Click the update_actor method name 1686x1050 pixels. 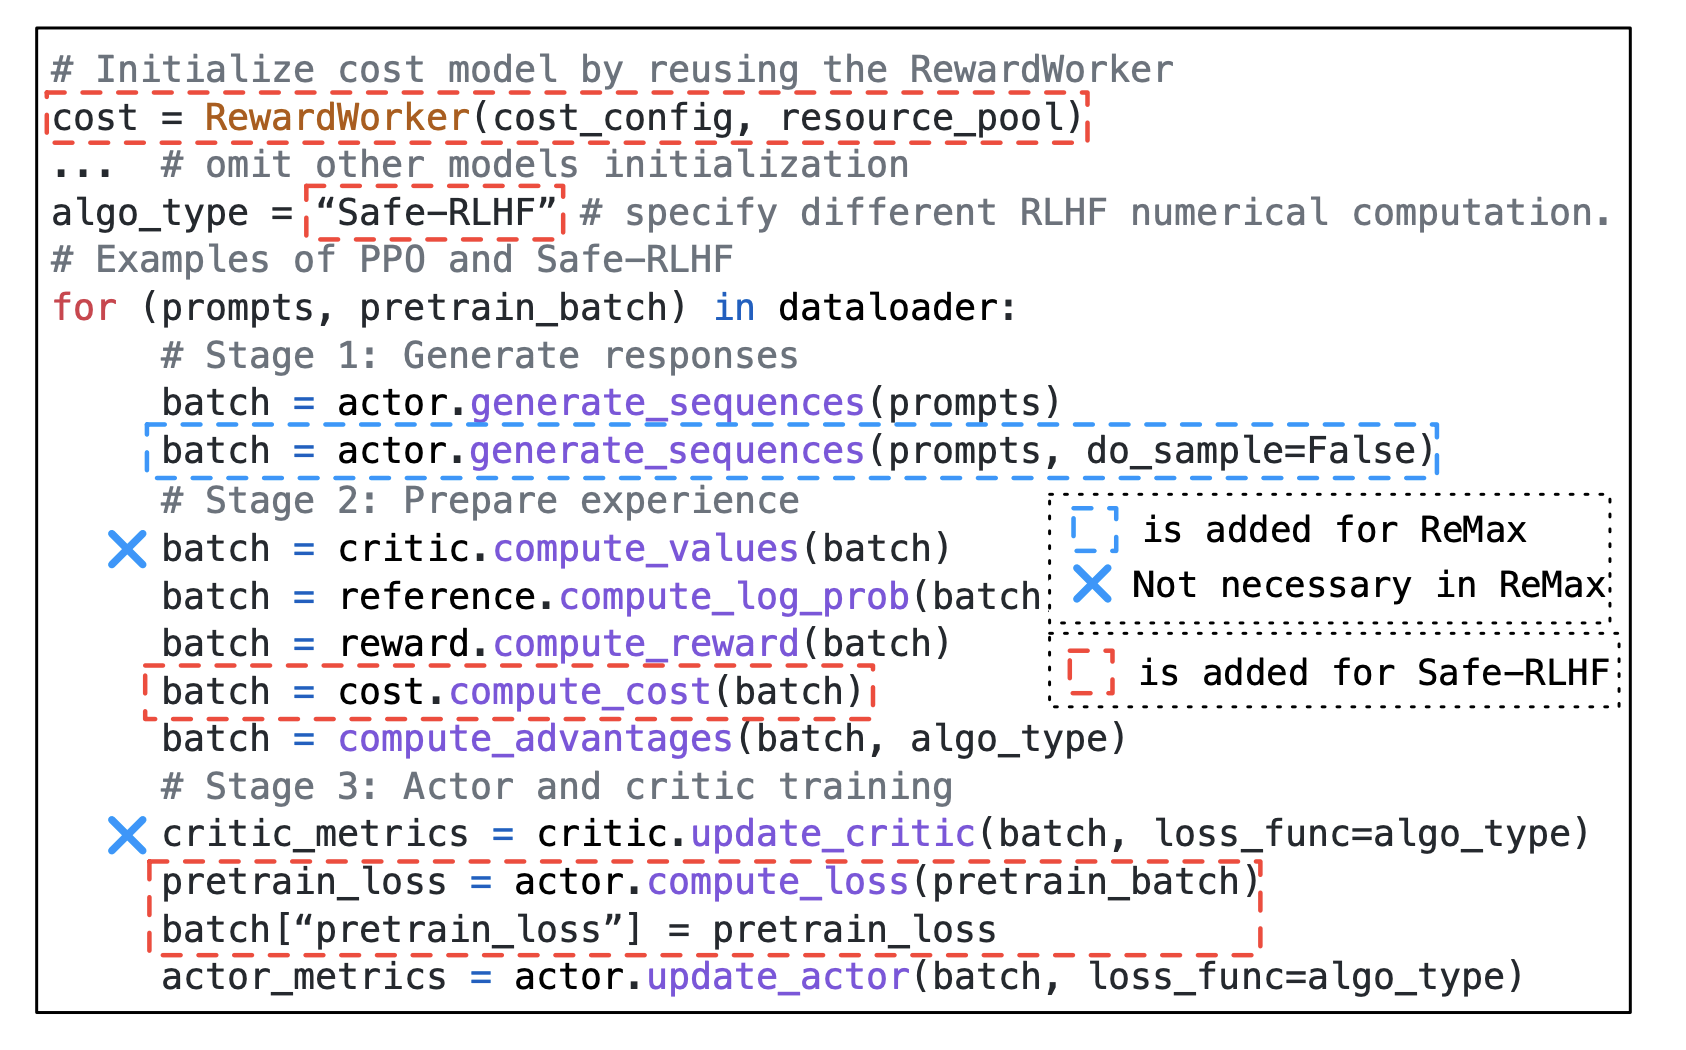click(x=778, y=976)
